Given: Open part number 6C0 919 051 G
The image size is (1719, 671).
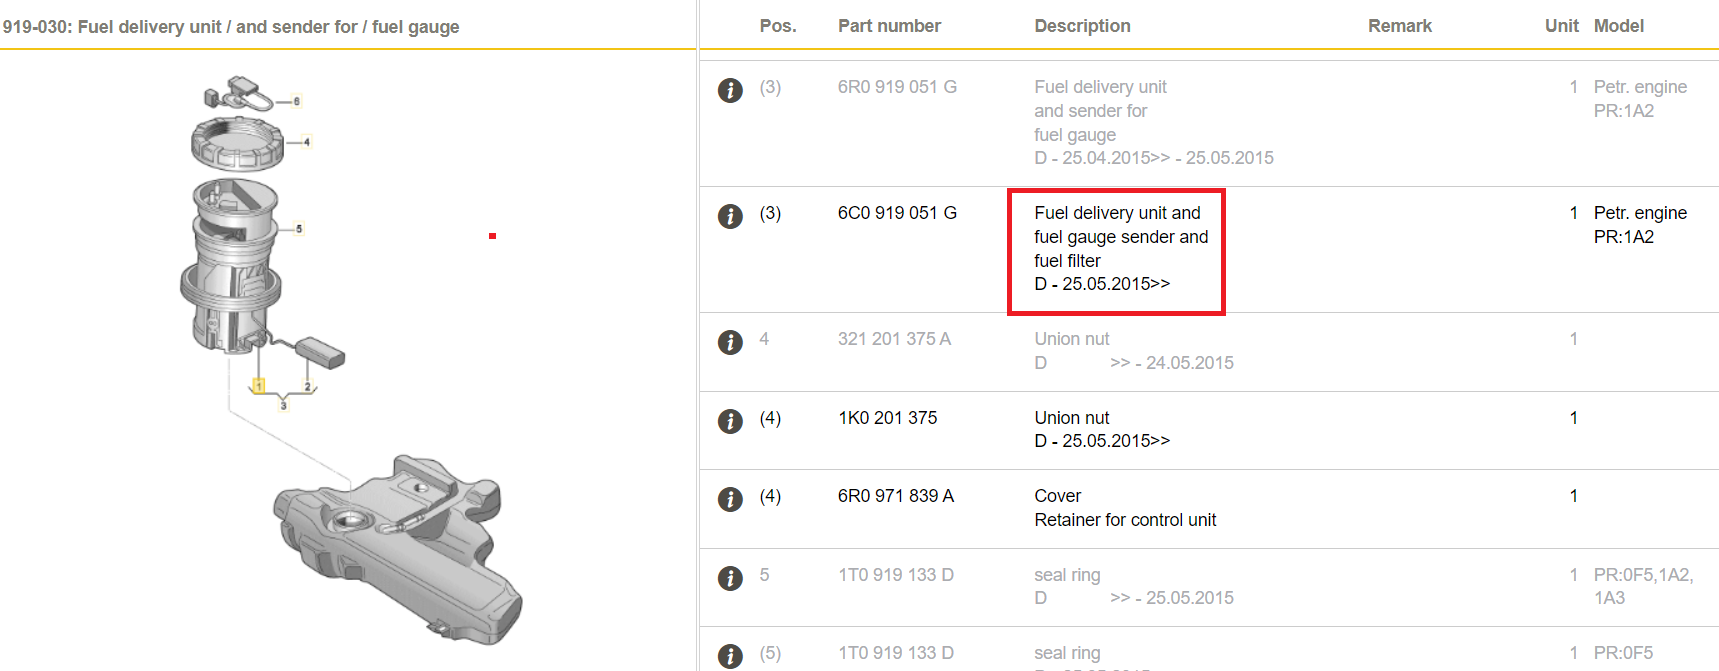Looking at the screenshot, I should point(896,212).
